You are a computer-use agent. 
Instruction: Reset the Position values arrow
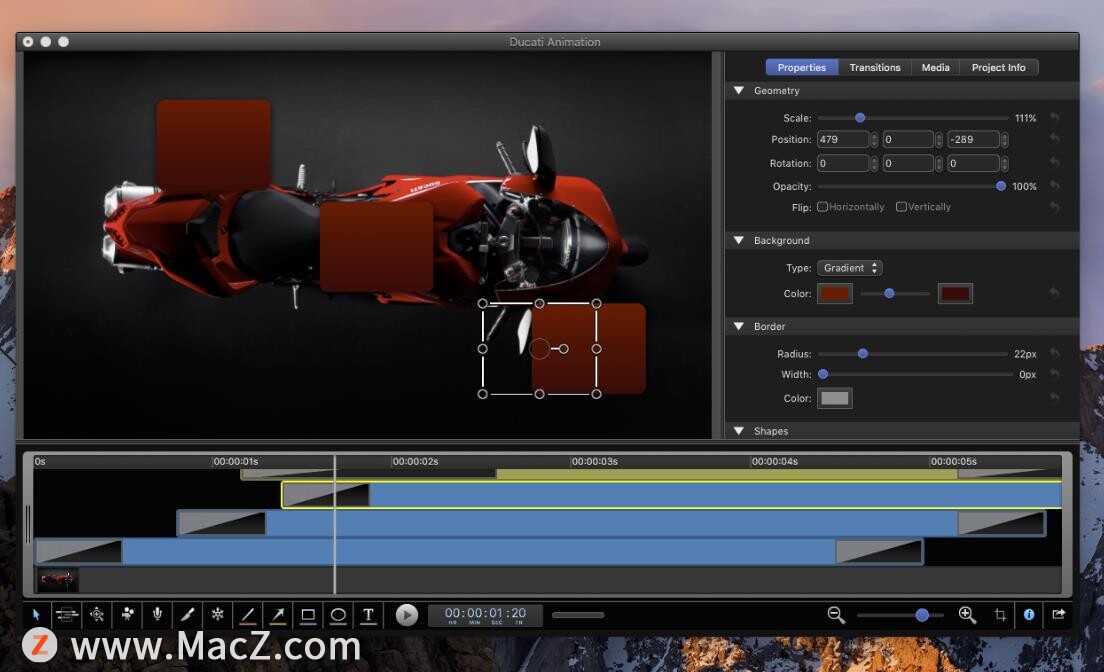point(1055,139)
